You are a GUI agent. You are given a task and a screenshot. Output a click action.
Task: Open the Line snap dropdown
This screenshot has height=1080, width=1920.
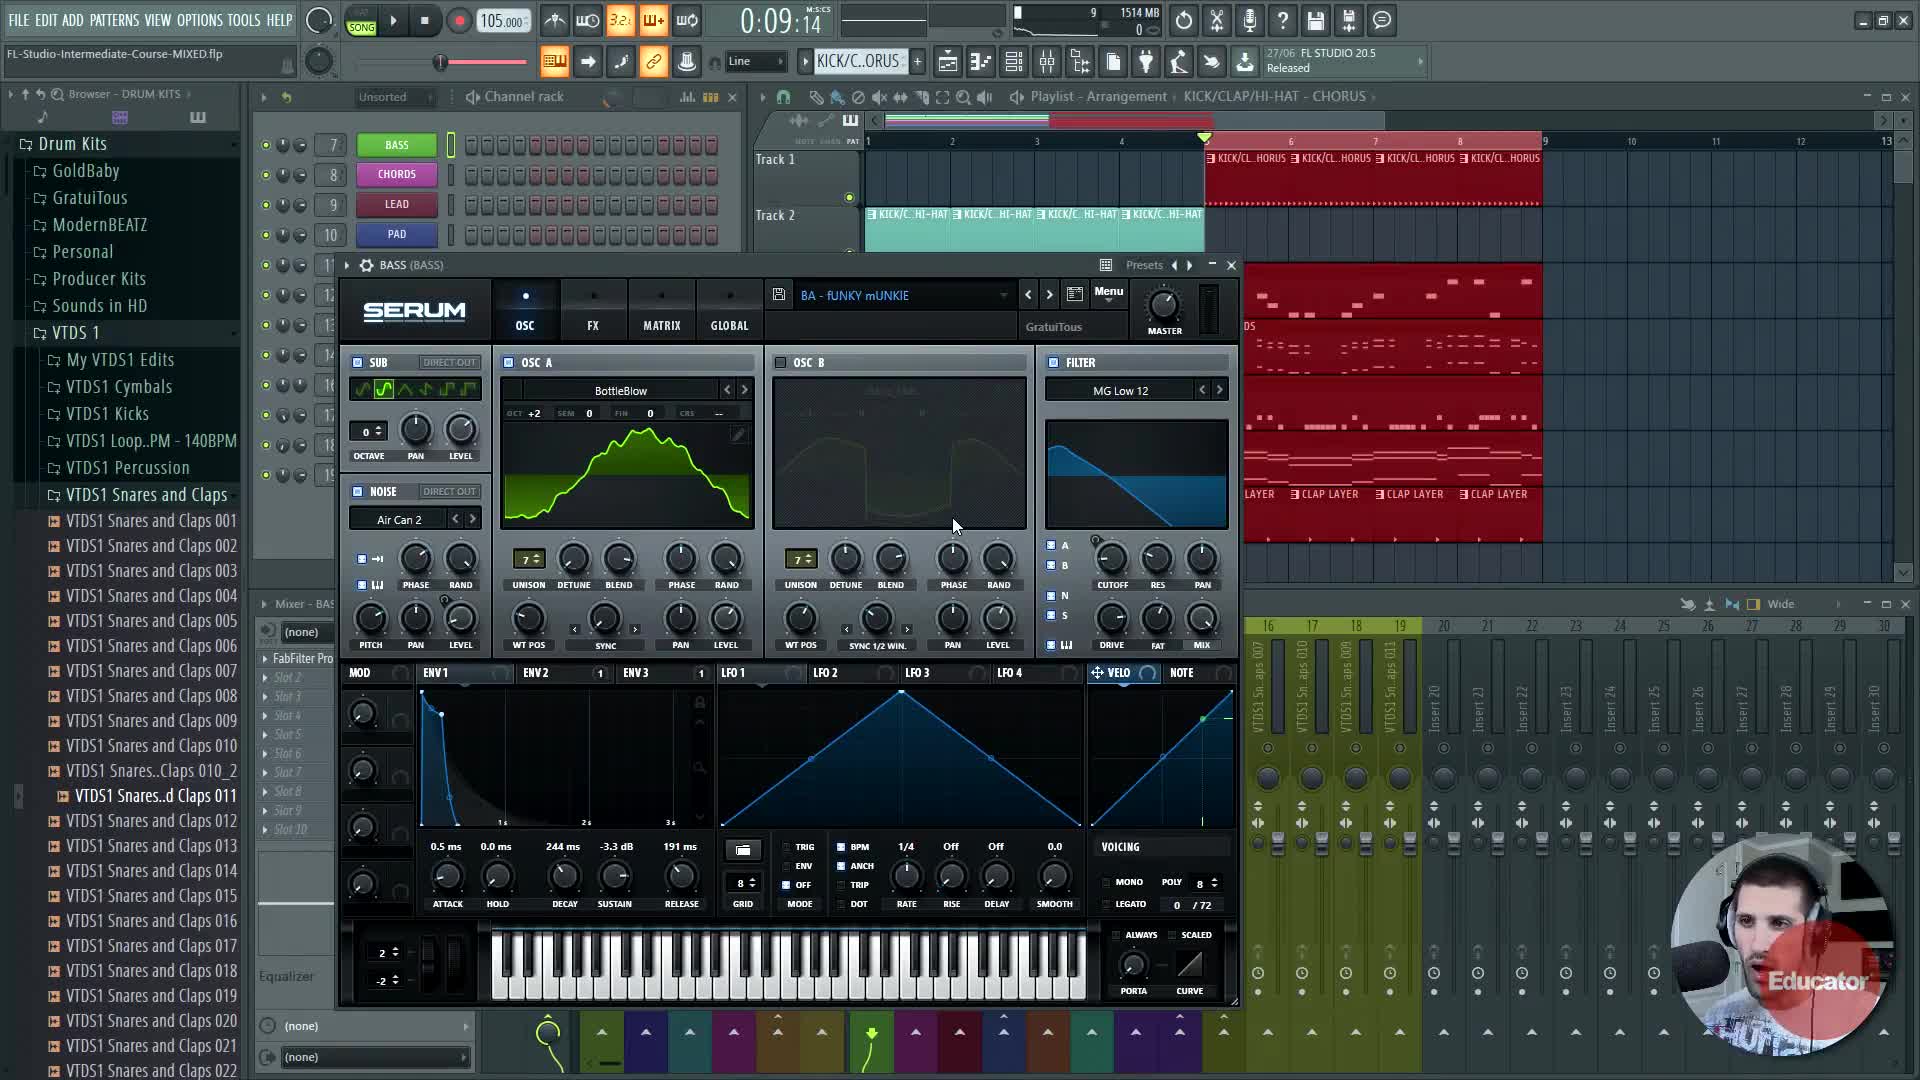pyautogui.click(x=755, y=62)
